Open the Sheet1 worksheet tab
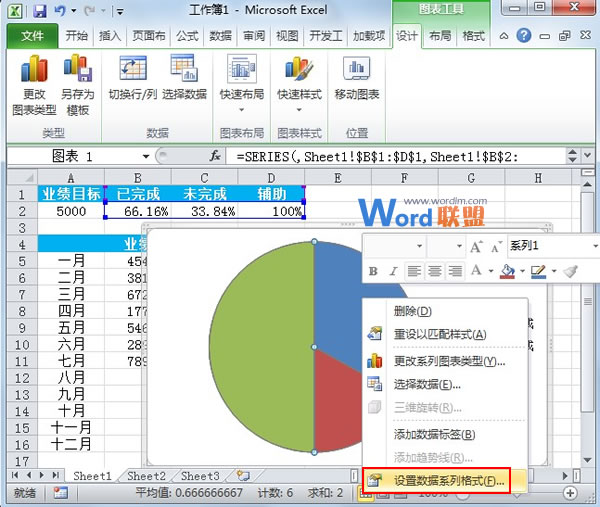This screenshot has width=600, height=507. 92,476
